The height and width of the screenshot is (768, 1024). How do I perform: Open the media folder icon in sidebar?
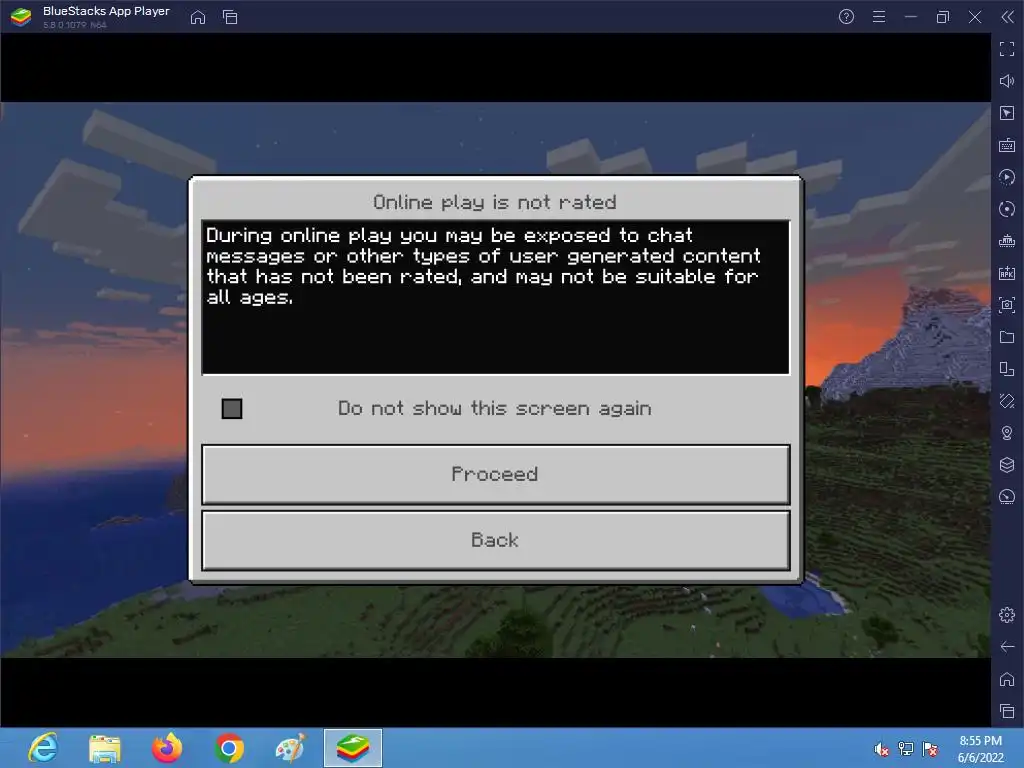[x=1006, y=337]
